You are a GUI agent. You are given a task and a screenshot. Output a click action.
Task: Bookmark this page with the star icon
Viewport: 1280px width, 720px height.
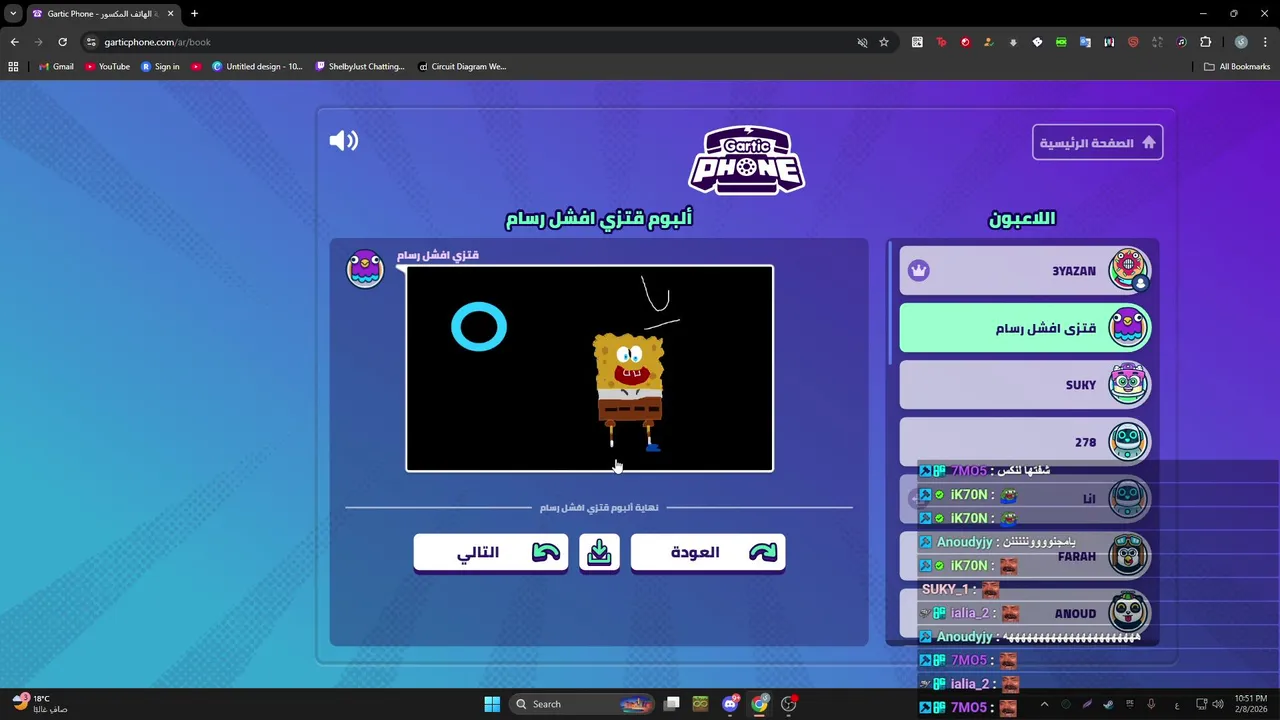click(x=884, y=42)
